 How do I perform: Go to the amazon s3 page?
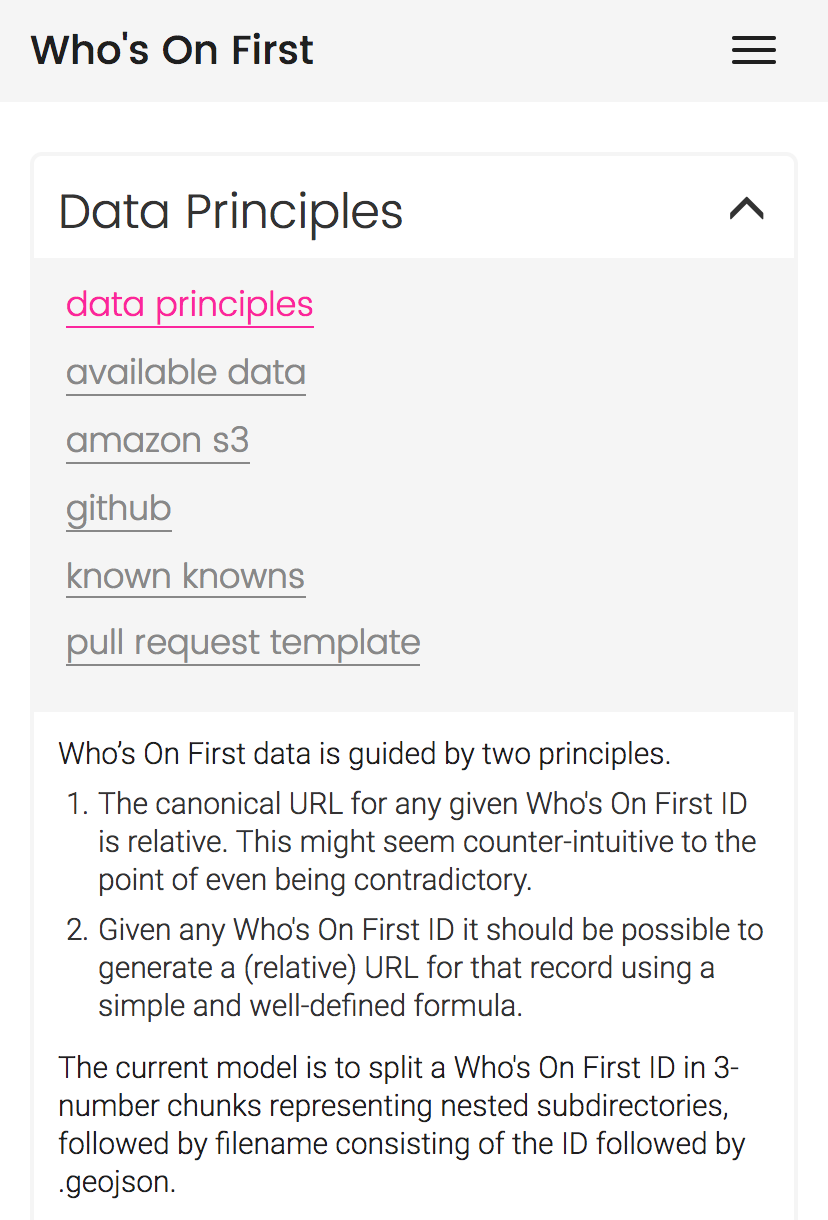(x=157, y=440)
